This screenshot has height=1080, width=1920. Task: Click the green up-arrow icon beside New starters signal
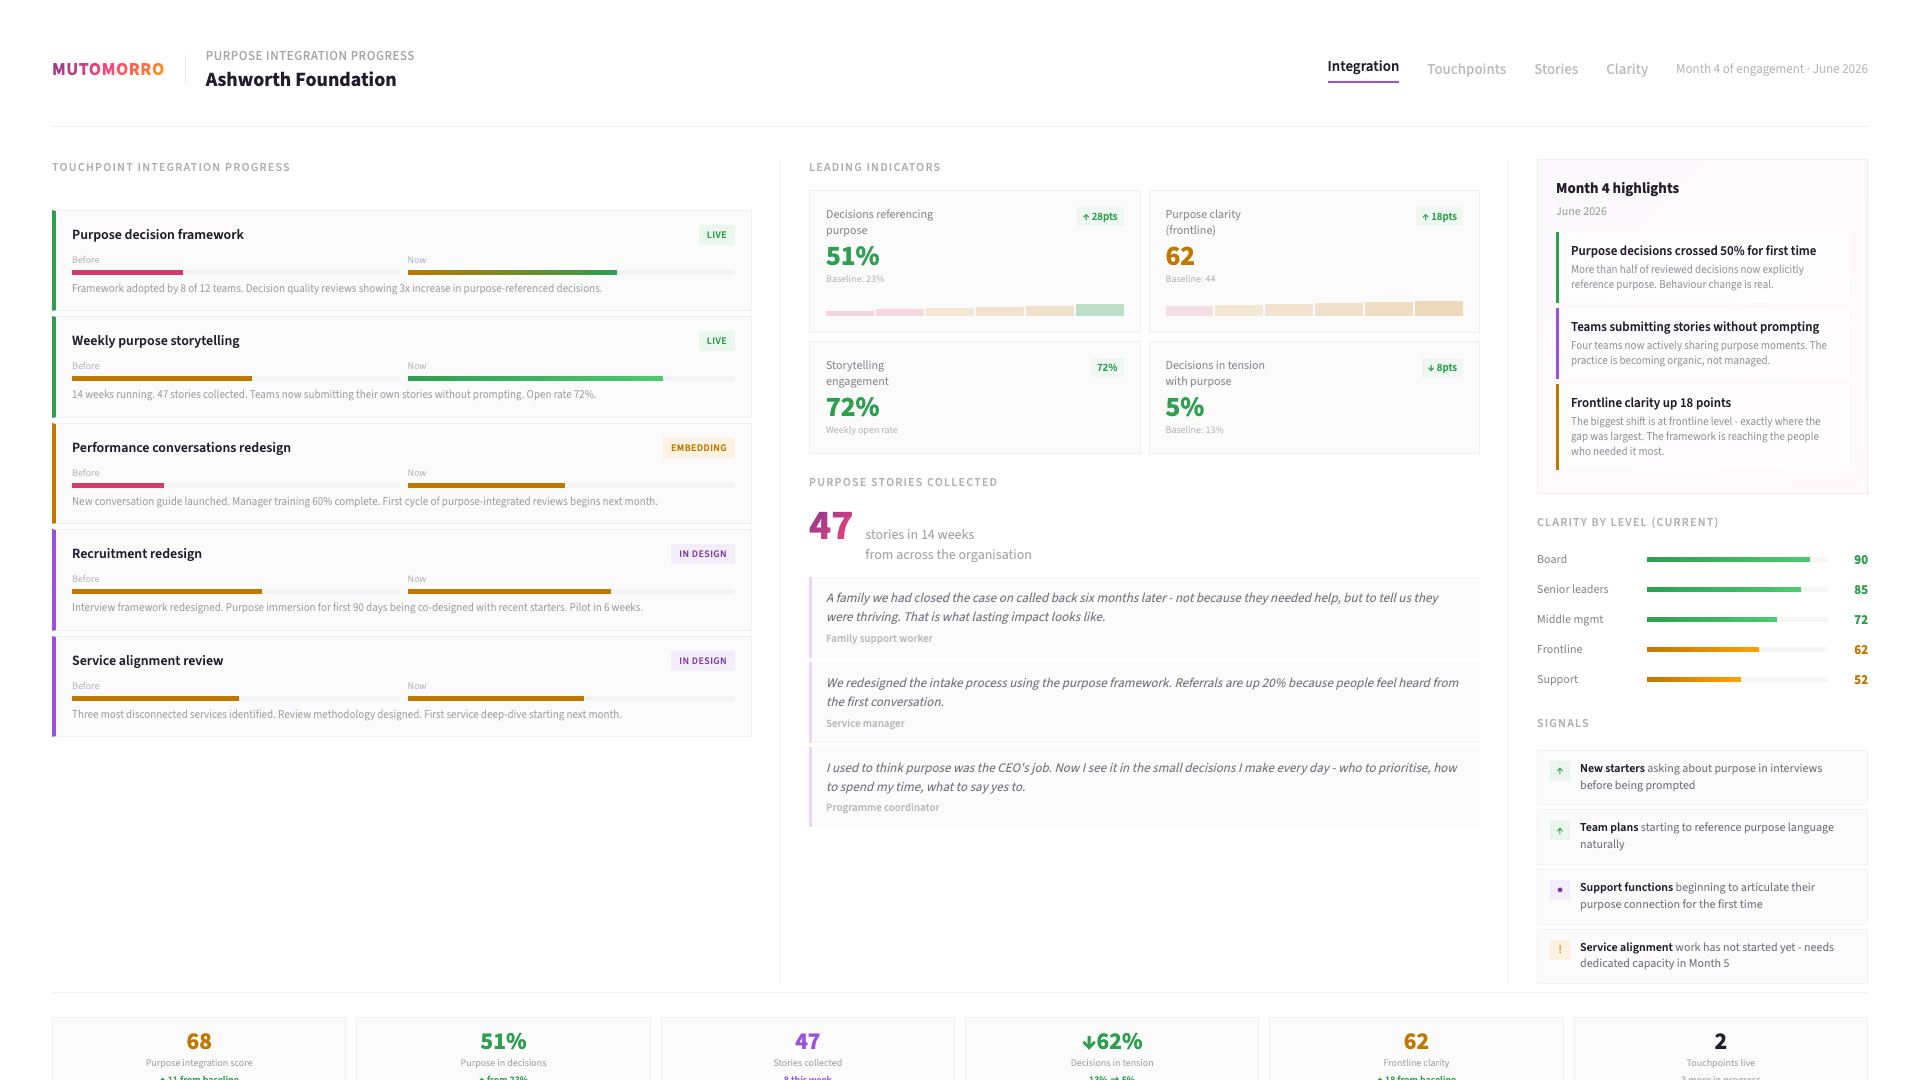(x=1559, y=771)
